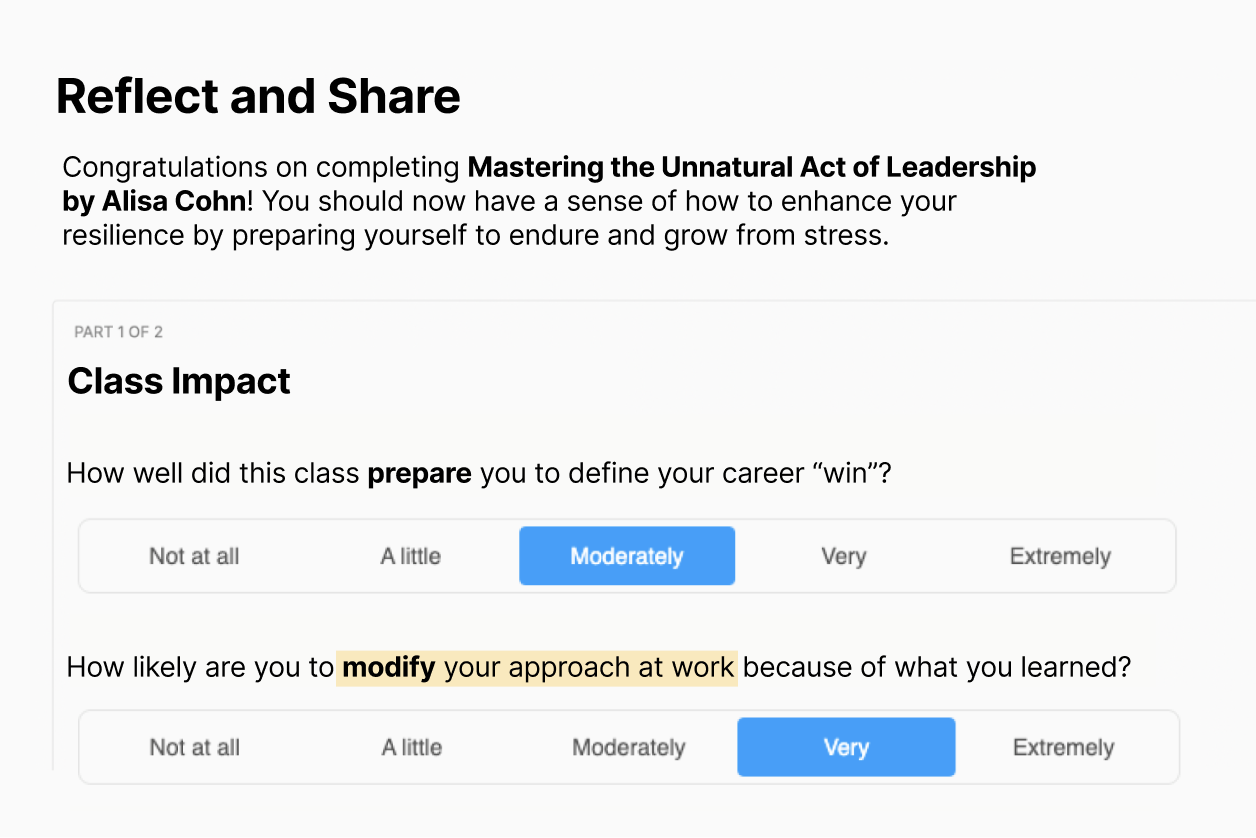Select "A little" for the prepare question
The image size is (1256, 838).
(x=410, y=556)
